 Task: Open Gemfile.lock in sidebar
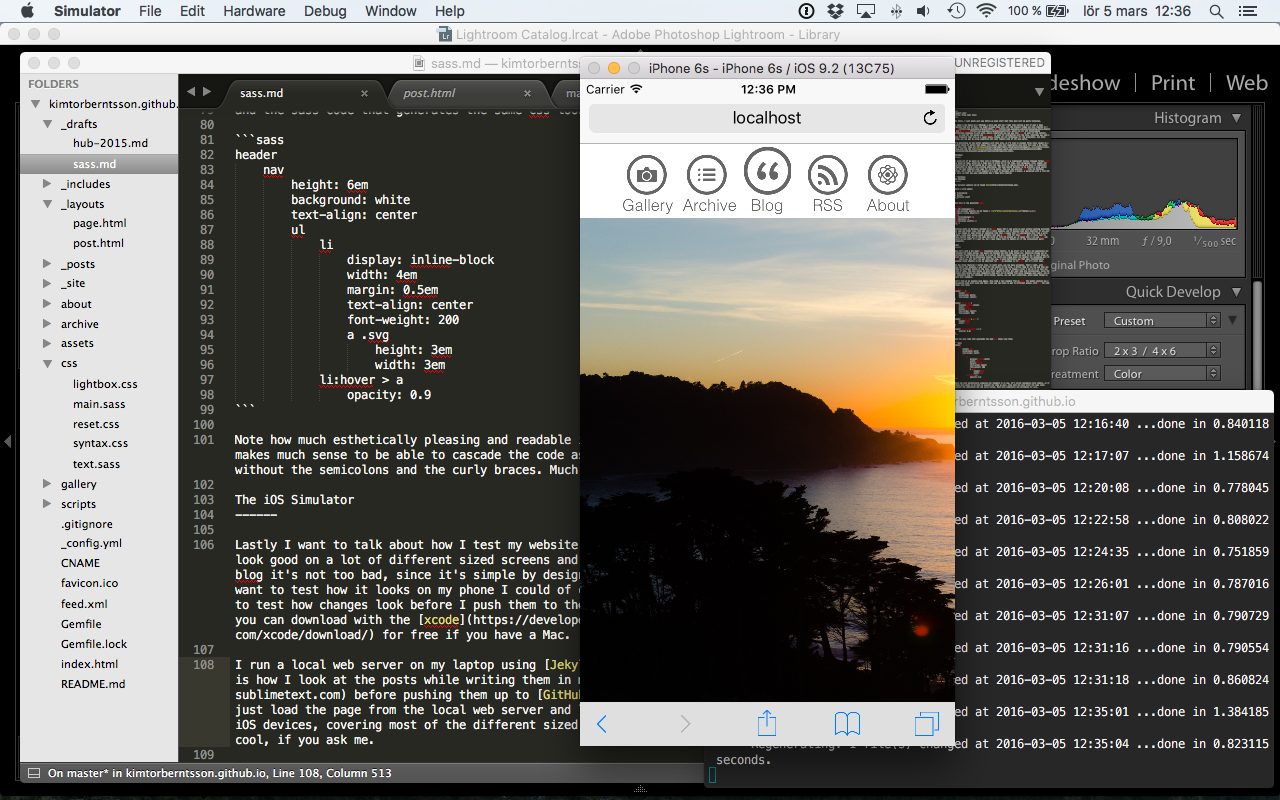click(94, 644)
